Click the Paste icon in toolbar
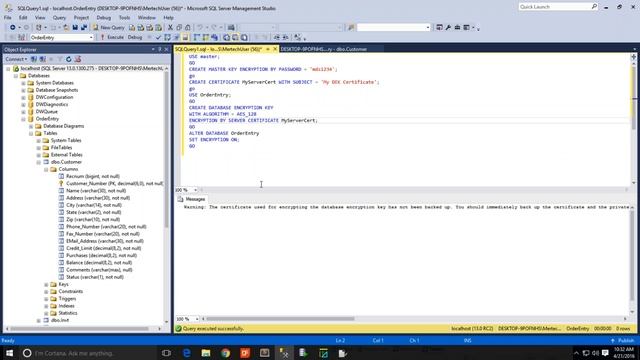The height and width of the screenshot is (360, 640). click(188, 27)
